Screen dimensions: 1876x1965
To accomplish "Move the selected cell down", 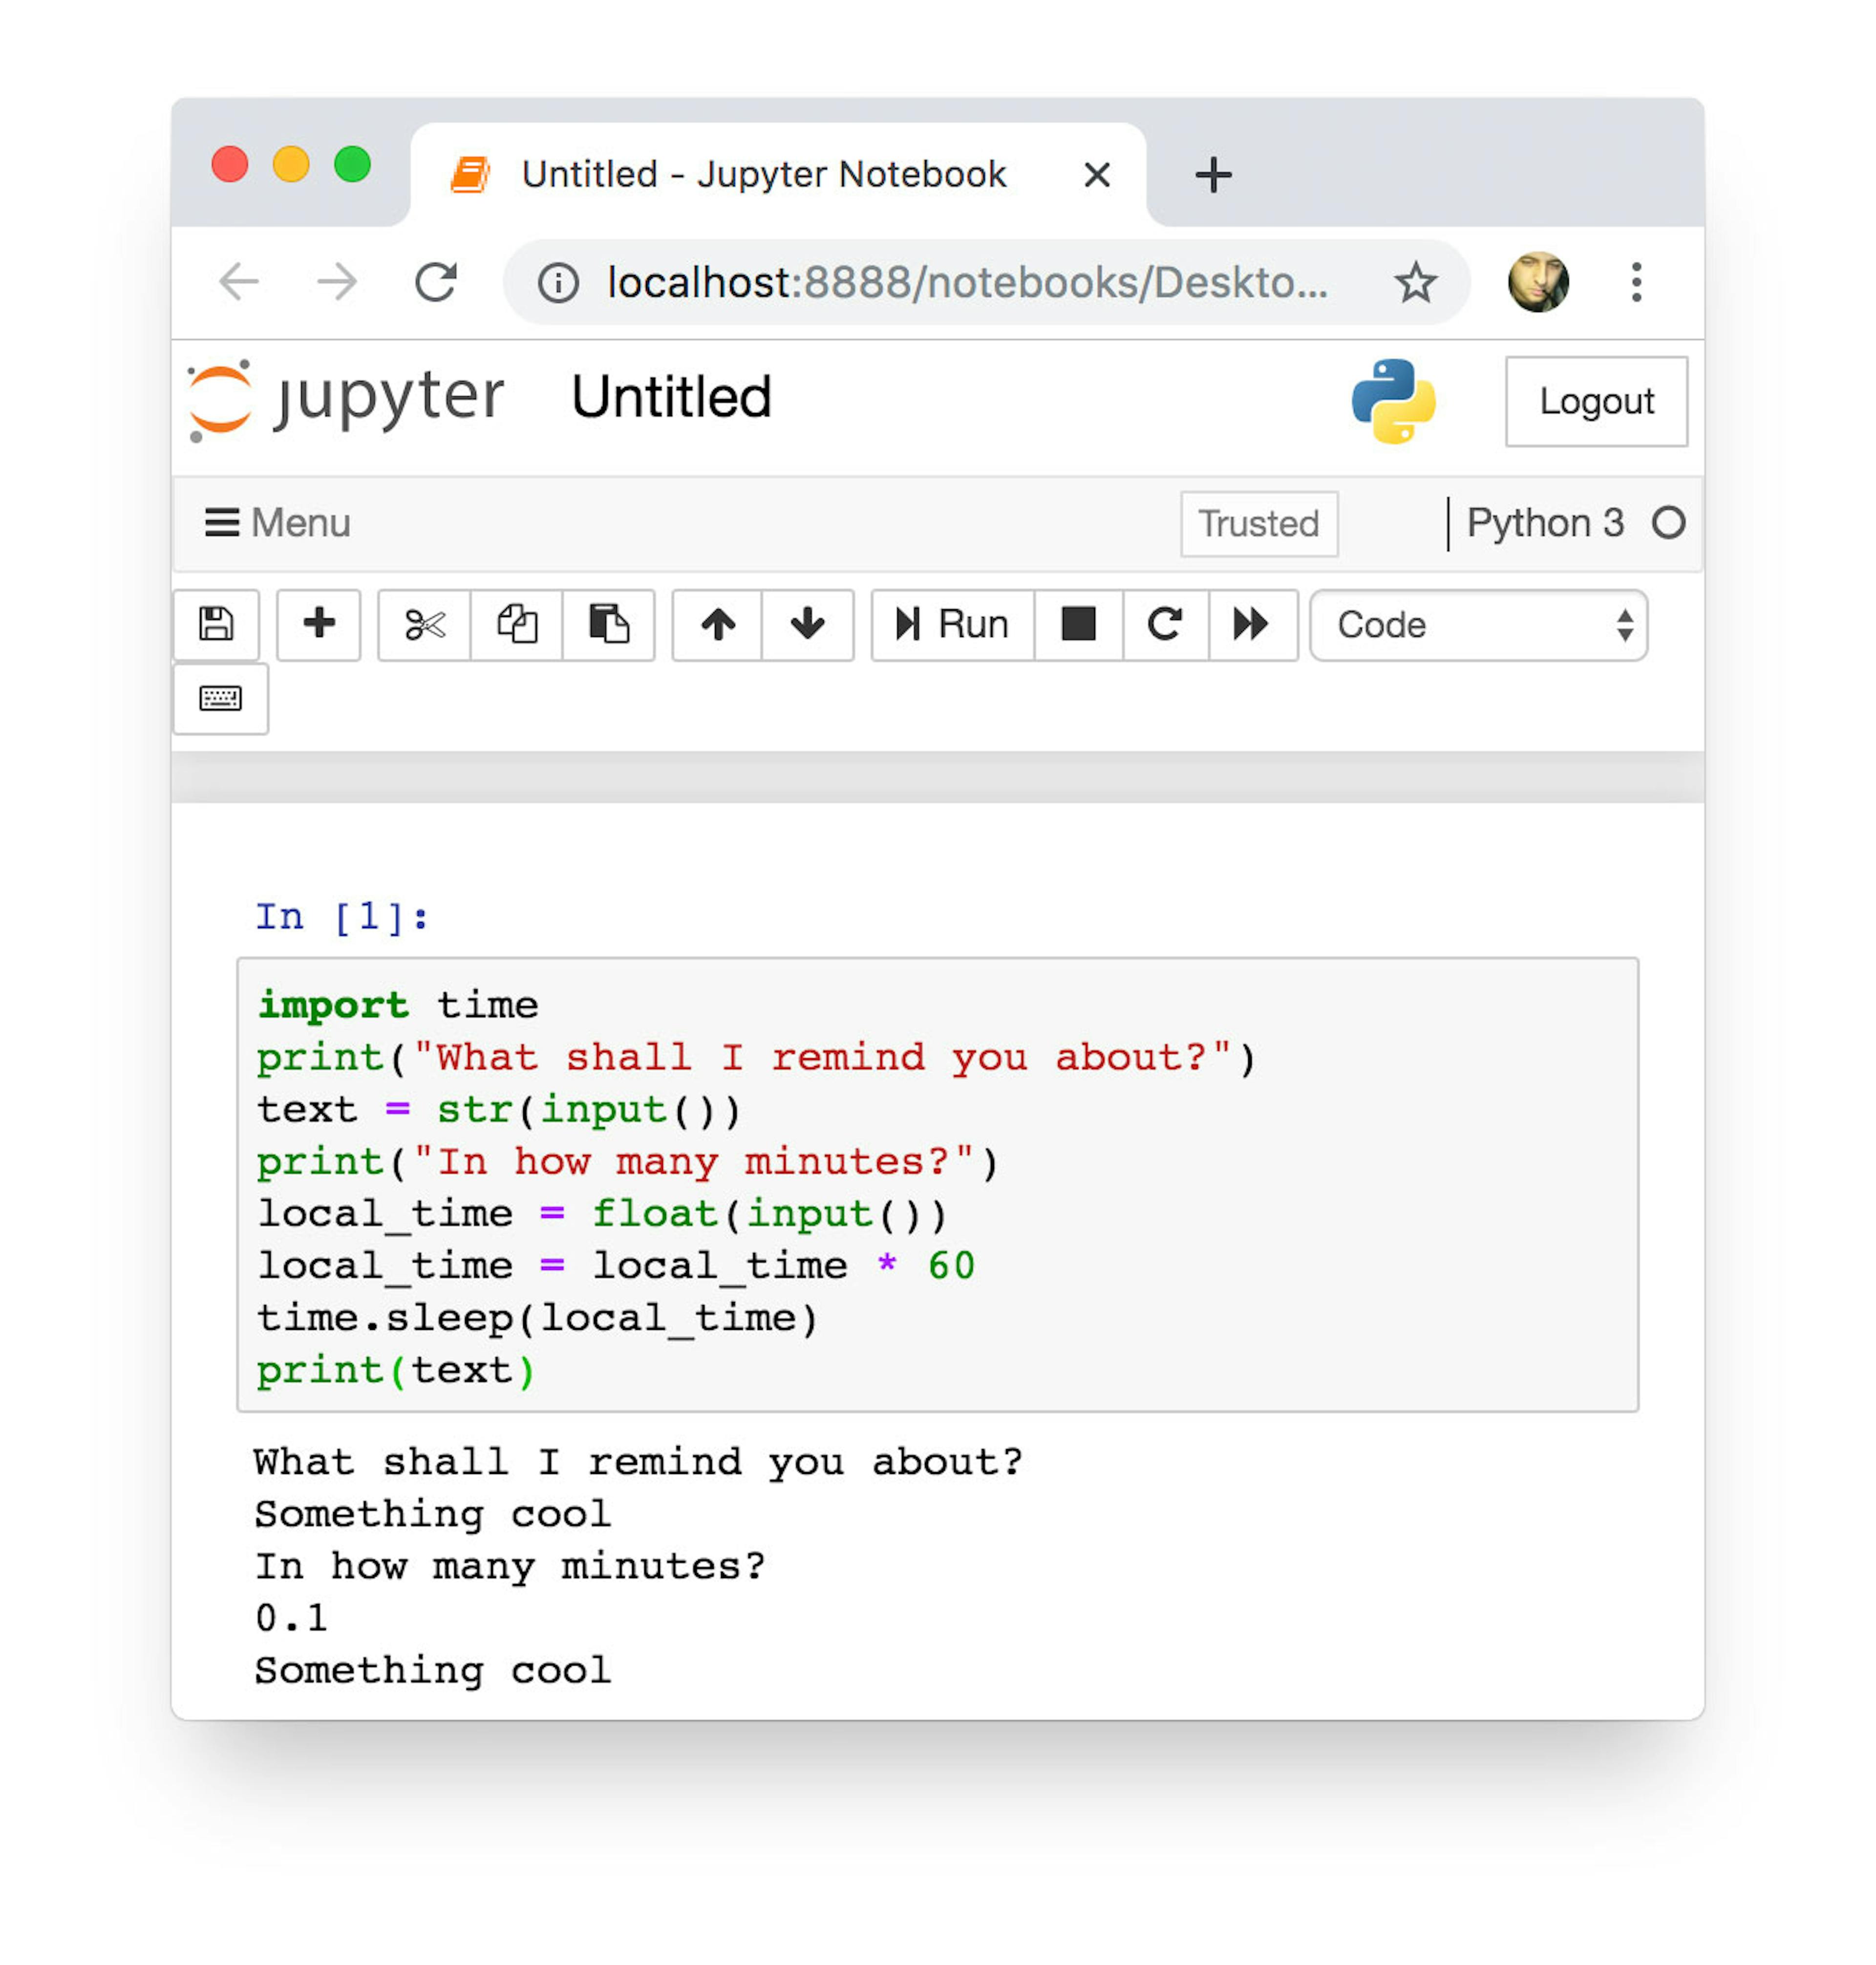I will click(x=807, y=625).
